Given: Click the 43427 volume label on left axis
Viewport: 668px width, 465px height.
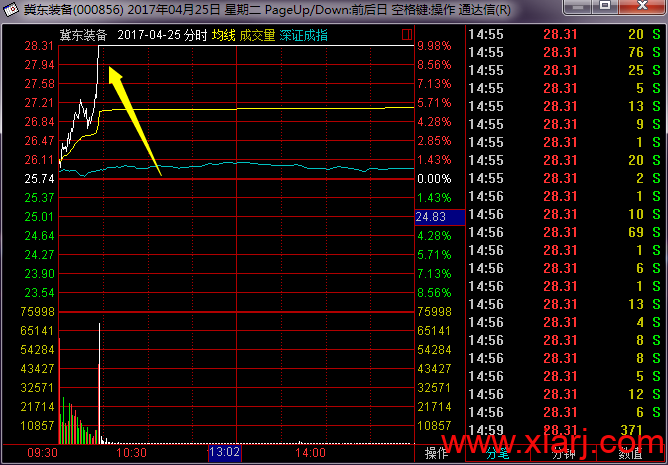Looking at the screenshot, I should tap(37, 369).
